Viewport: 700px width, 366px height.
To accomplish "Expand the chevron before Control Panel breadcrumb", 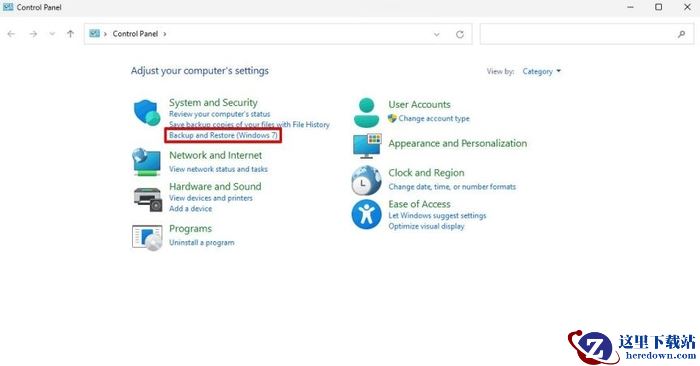I will point(105,34).
